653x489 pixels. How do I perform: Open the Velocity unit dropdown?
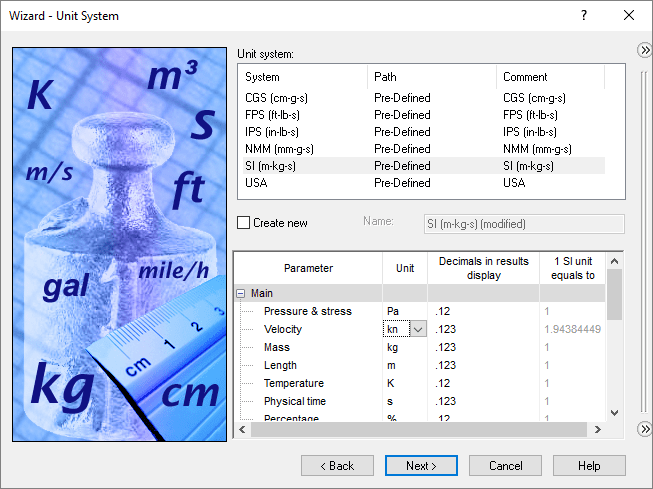coord(417,329)
